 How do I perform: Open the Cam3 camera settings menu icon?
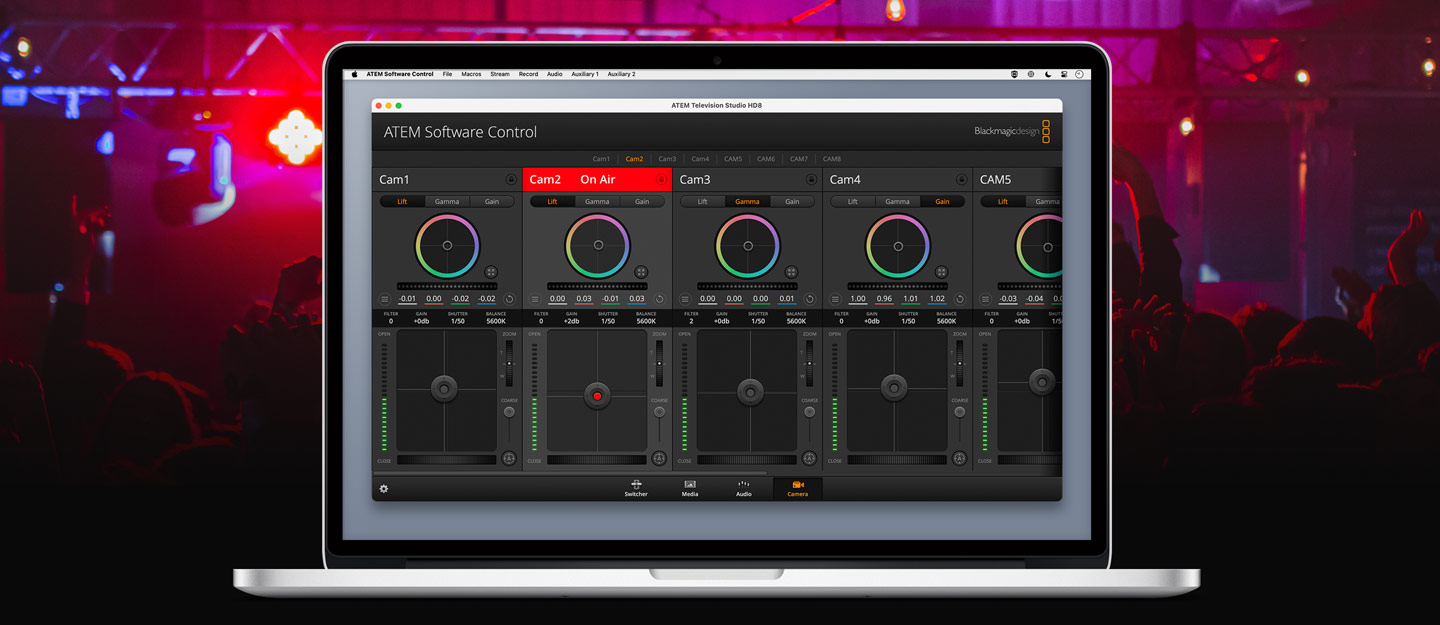pyautogui.click(x=684, y=299)
